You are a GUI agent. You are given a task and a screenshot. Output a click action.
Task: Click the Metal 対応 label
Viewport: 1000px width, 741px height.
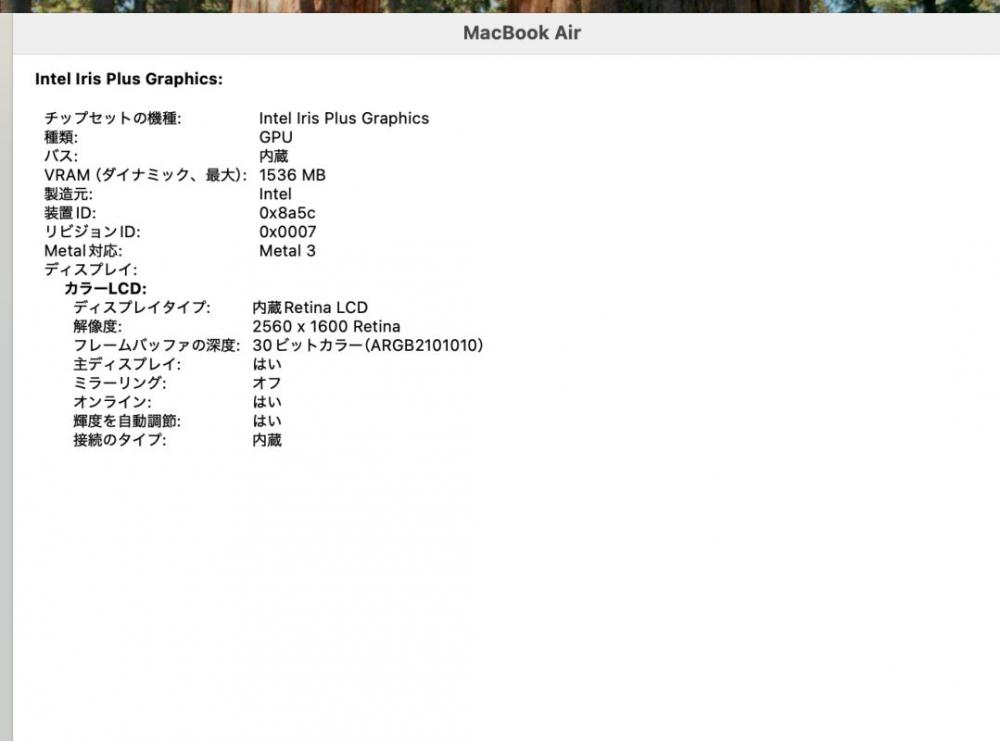(x=83, y=251)
